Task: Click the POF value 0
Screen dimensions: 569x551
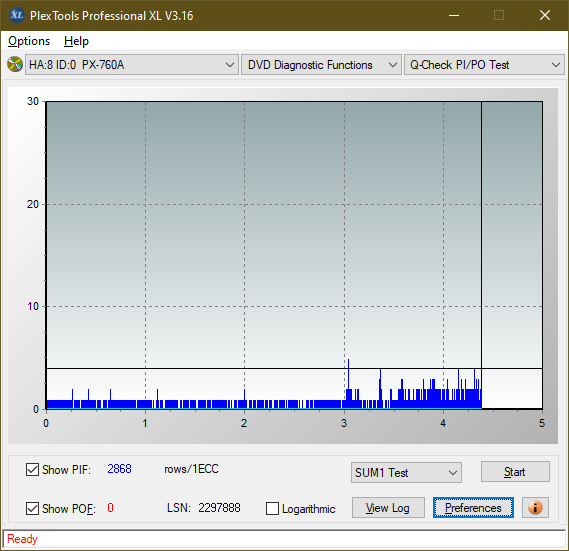Action: coord(110,507)
